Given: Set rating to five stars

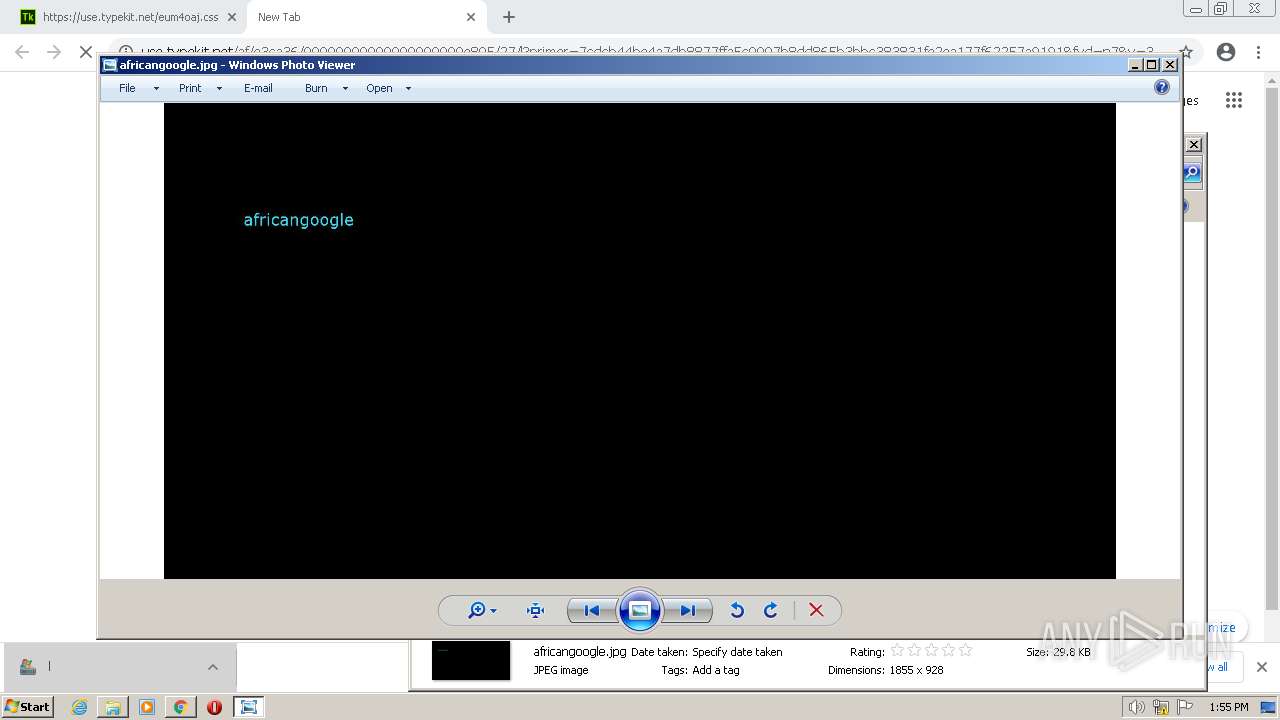Looking at the screenshot, I should (x=965, y=651).
